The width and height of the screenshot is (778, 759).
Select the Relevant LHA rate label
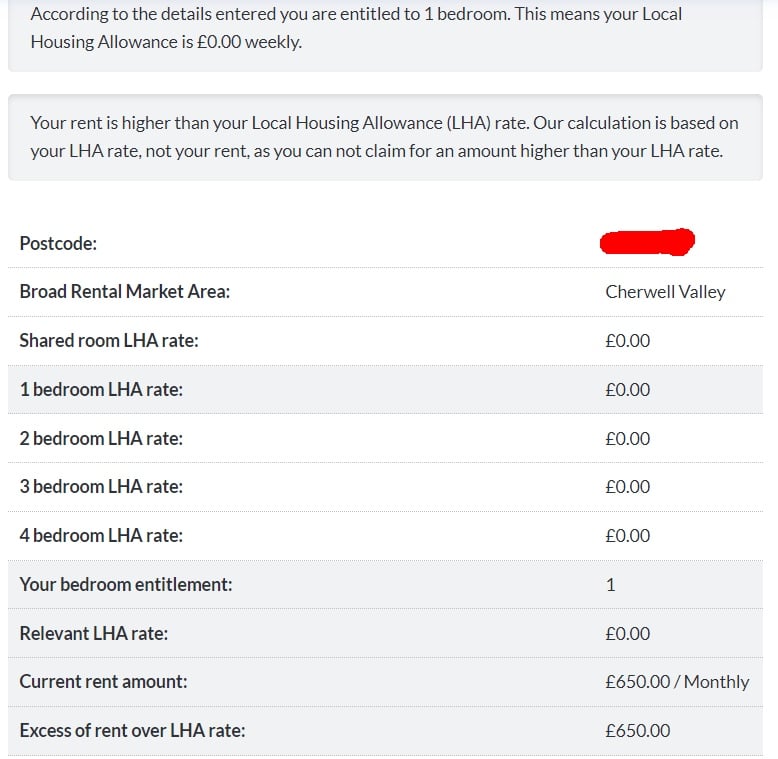pos(94,633)
